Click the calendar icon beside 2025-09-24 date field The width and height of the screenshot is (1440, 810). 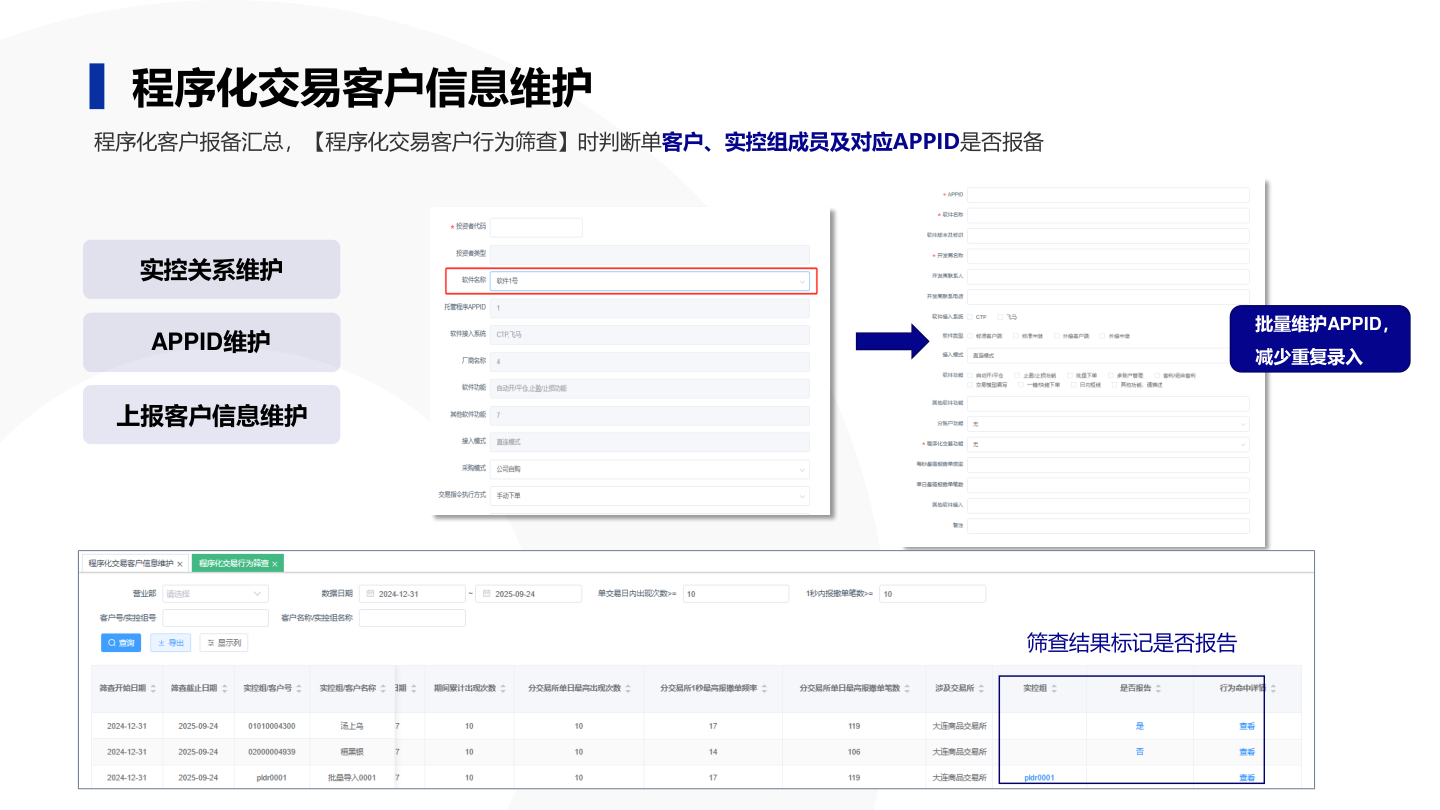(x=487, y=594)
